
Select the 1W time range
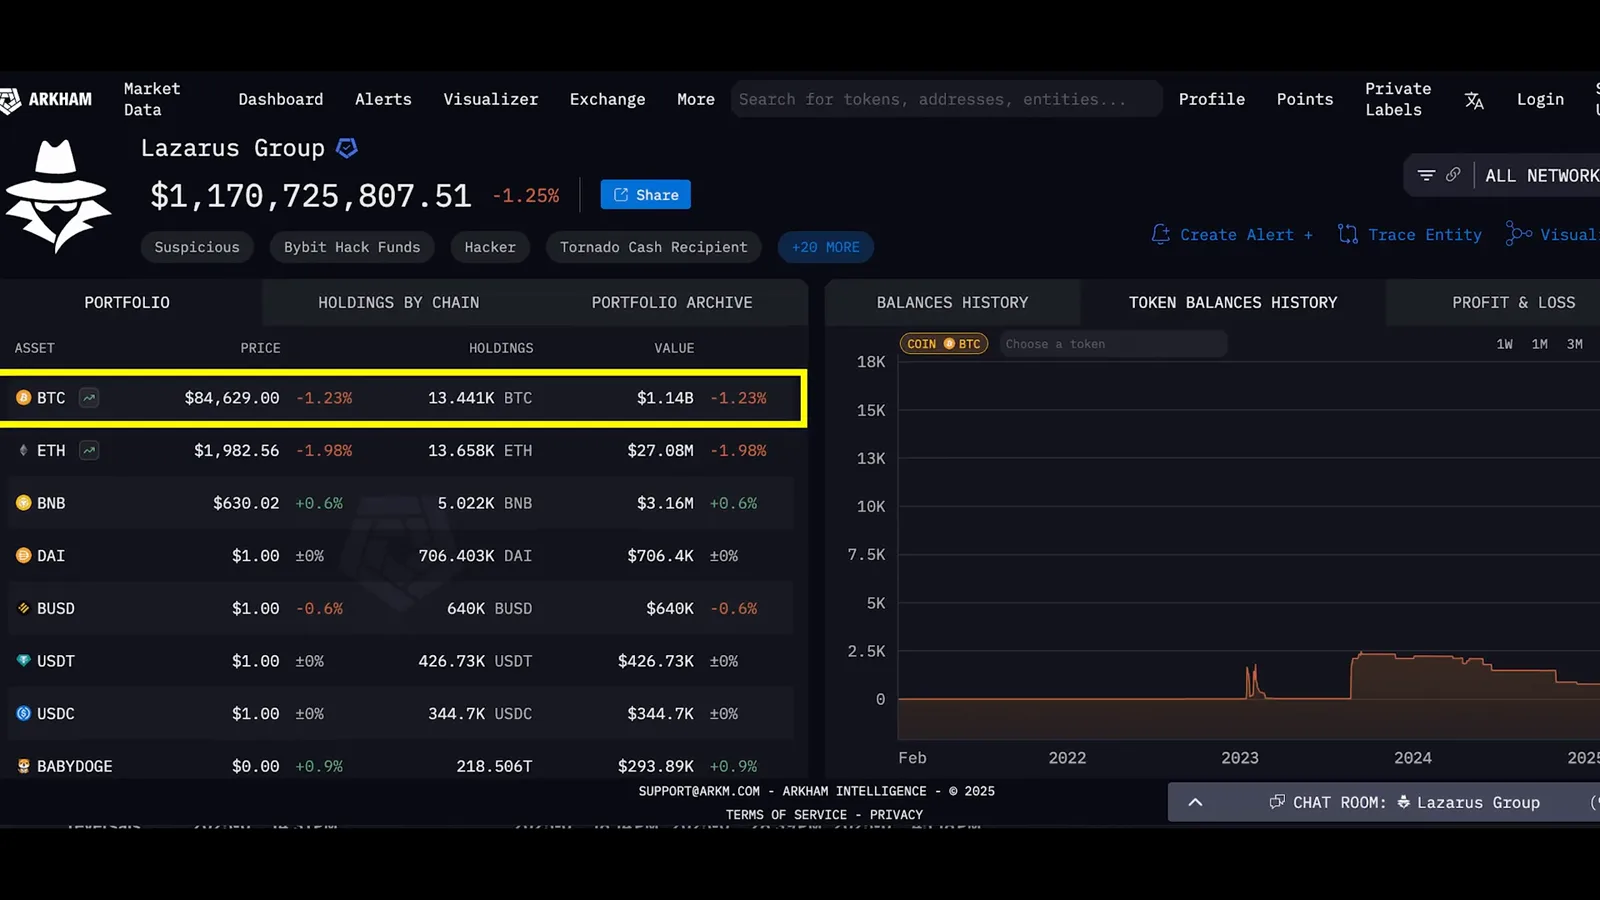pos(1504,344)
